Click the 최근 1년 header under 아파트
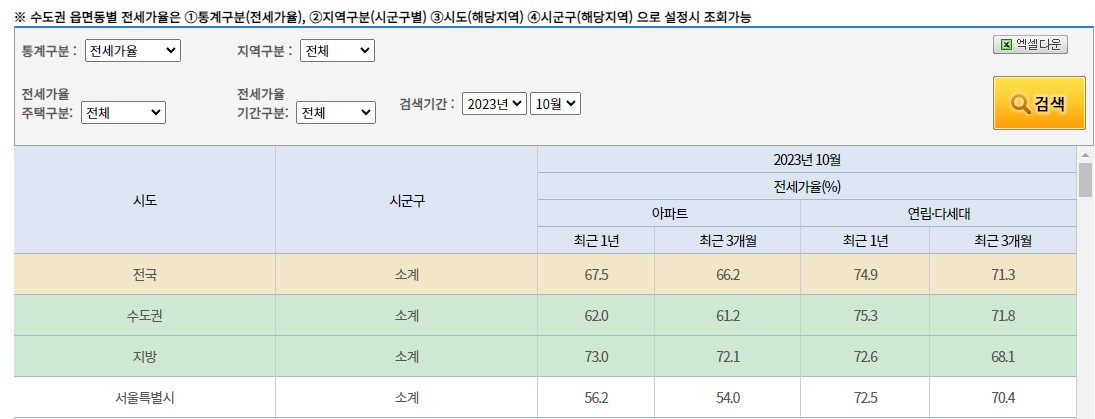1095x419 pixels. pos(596,240)
